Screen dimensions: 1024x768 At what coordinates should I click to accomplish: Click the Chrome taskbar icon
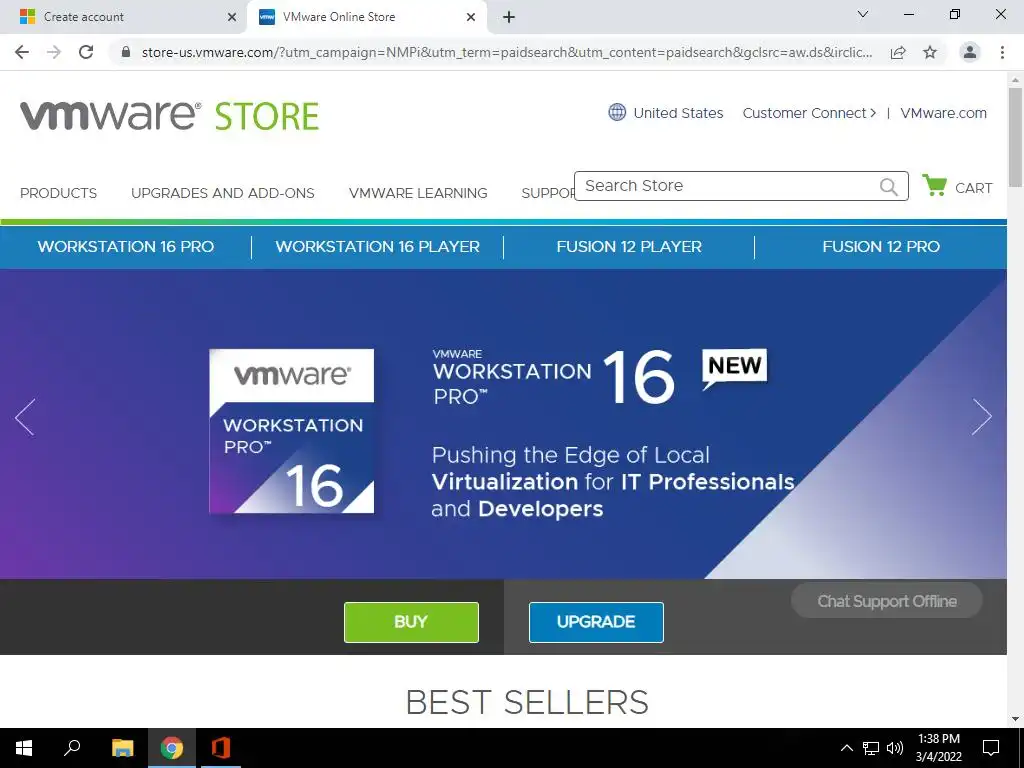click(x=172, y=748)
